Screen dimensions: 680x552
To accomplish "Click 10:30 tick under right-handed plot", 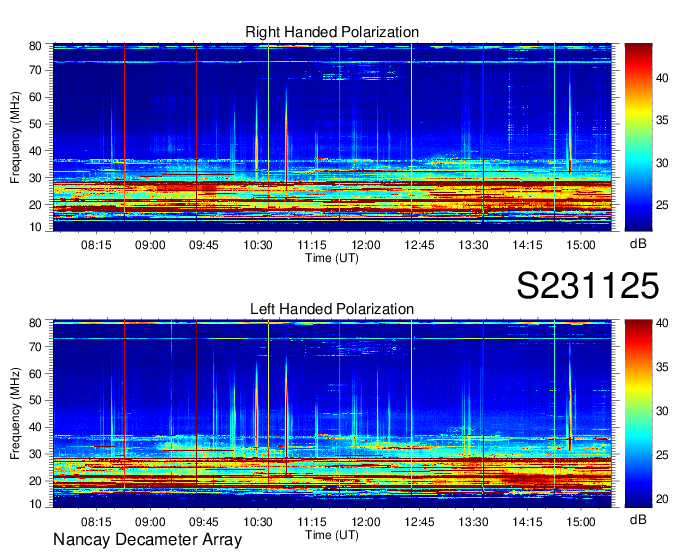I will 258,245.
